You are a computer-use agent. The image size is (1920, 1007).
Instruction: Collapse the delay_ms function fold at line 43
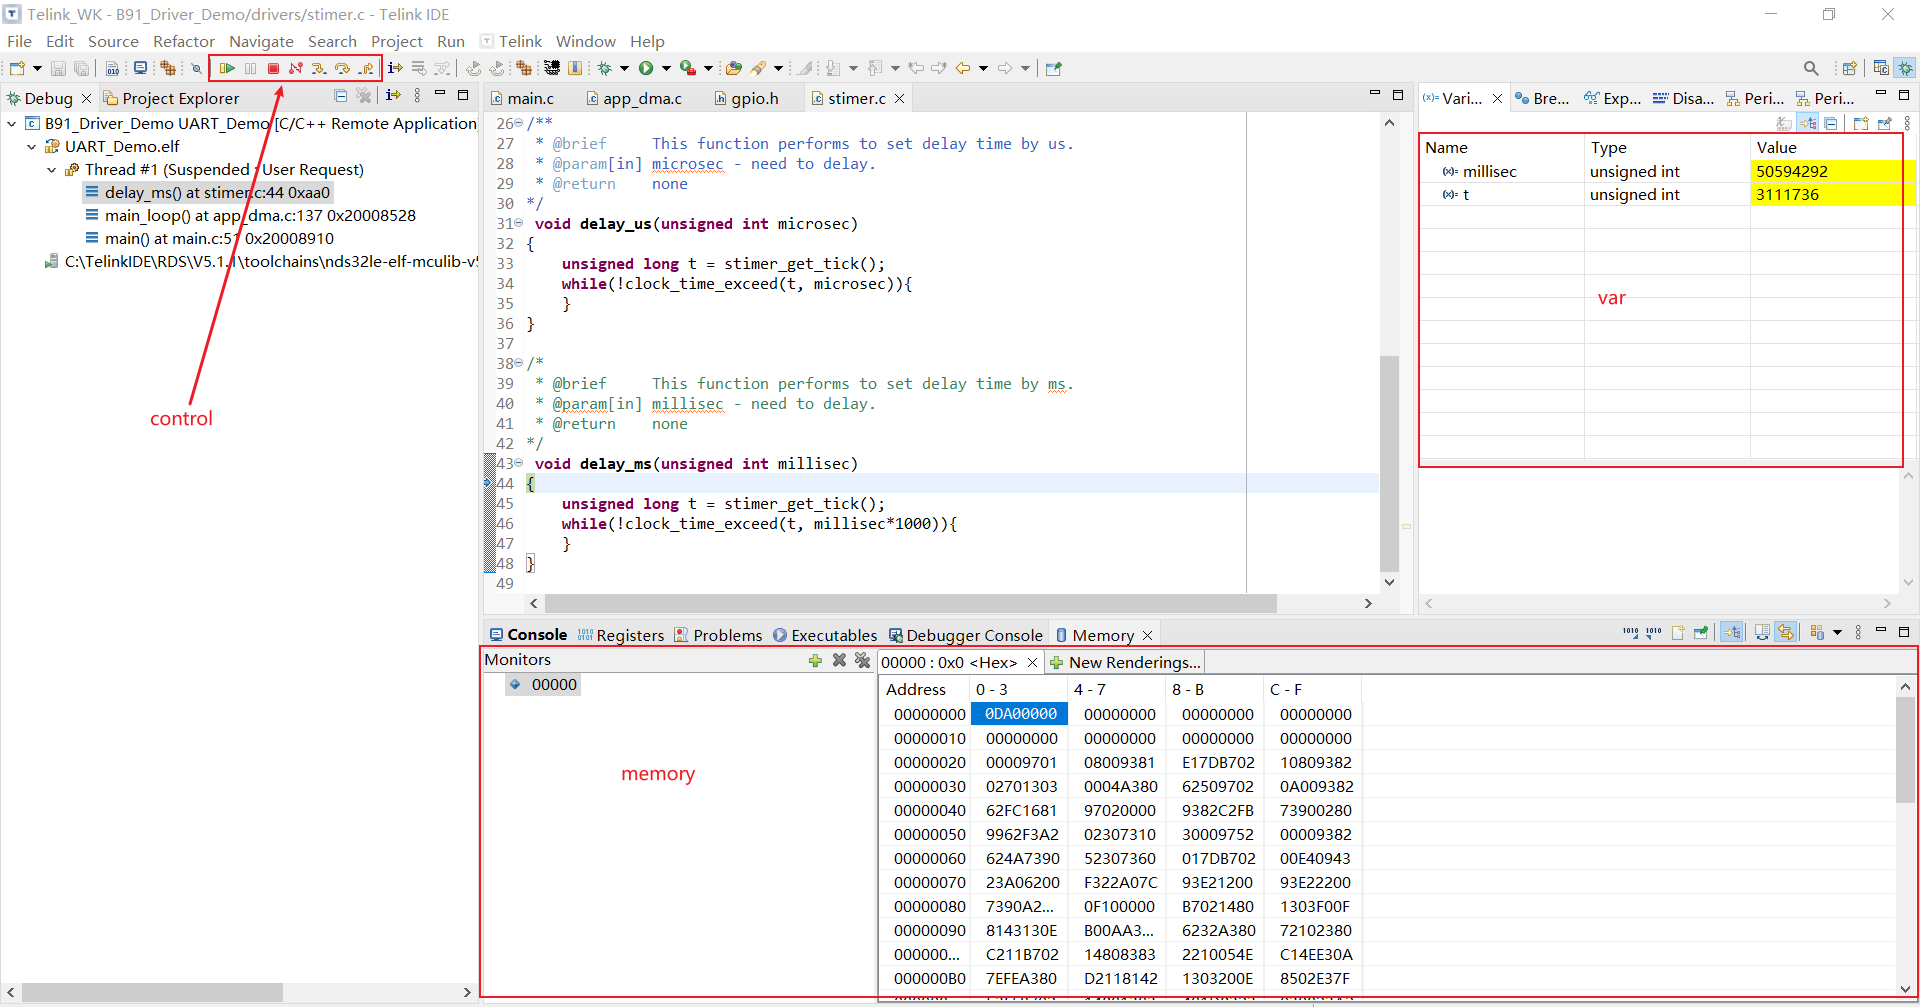click(519, 463)
